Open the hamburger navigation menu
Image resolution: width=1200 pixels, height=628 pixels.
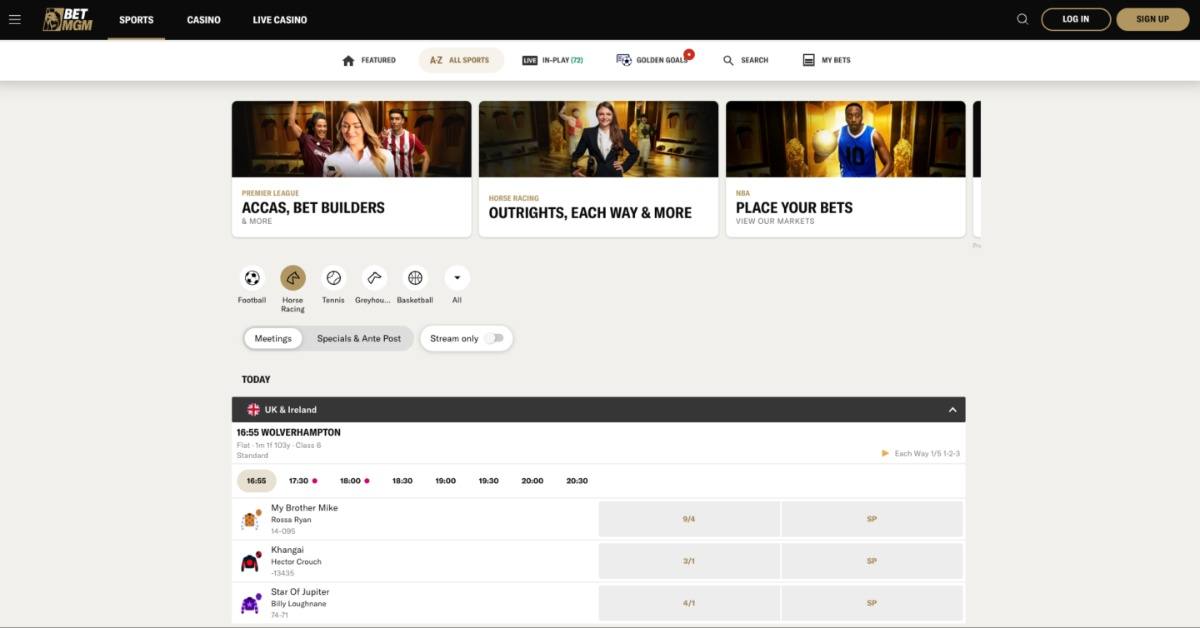coord(15,19)
